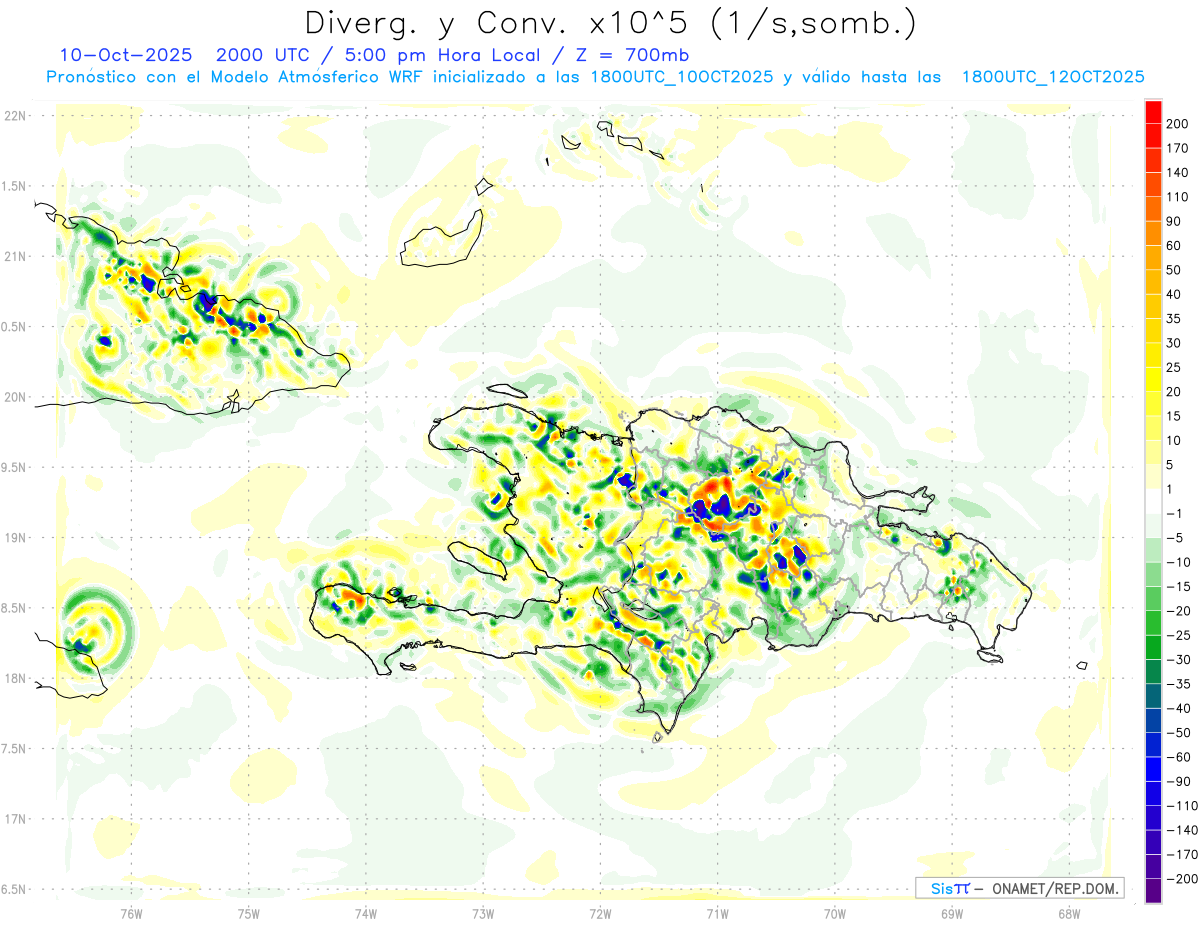
Task: Click 'Pronóstico con el Modelo Atmósferico WRF' text
Action: 236,77
